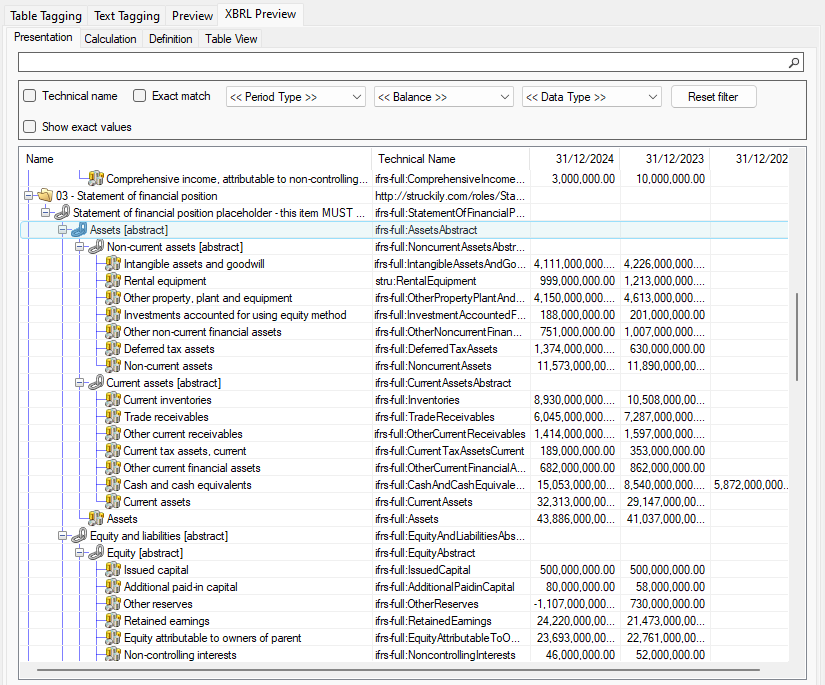Click the Non-controlling interests item icon
The image size is (825, 685).
coord(113,655)
